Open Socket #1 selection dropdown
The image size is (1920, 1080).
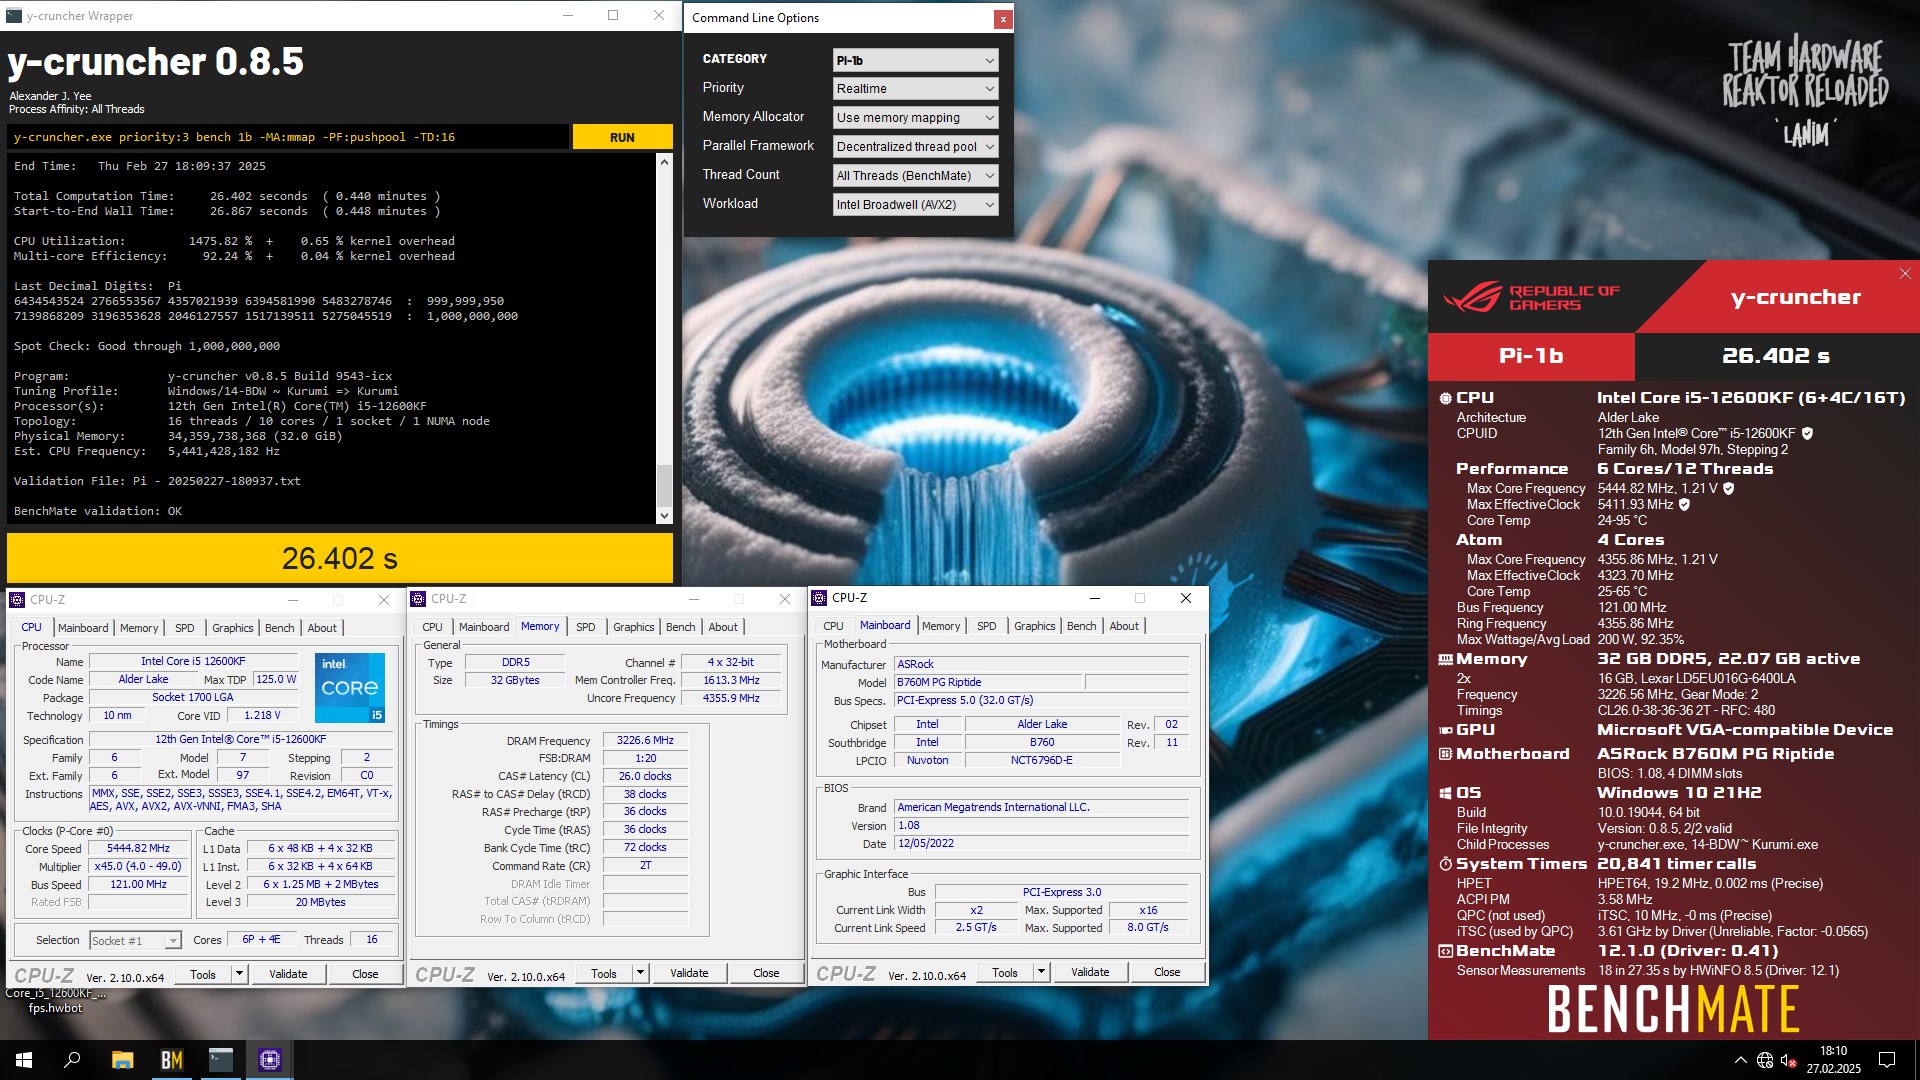(x=135, y=941)
